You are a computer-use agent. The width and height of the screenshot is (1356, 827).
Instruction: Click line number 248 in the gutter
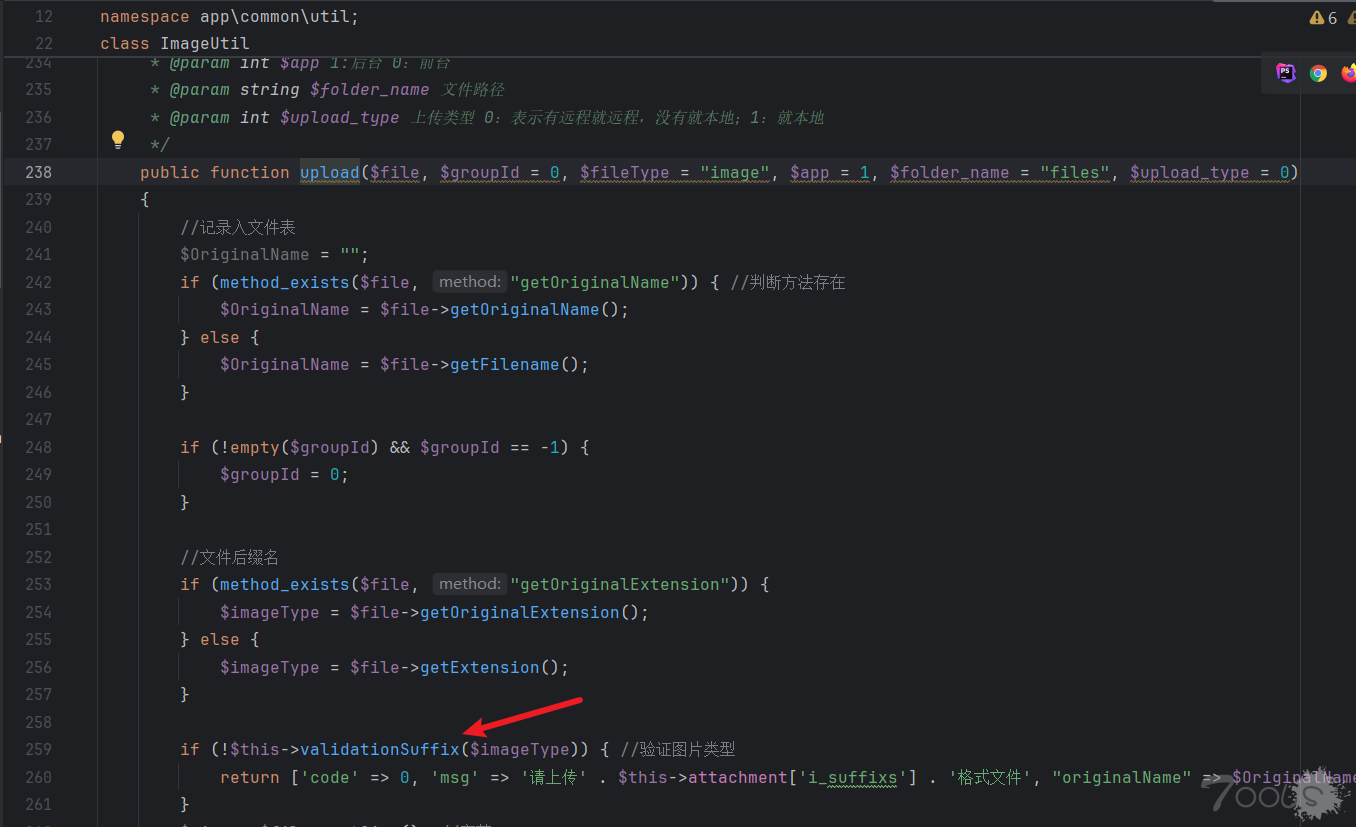pos(38,447)
